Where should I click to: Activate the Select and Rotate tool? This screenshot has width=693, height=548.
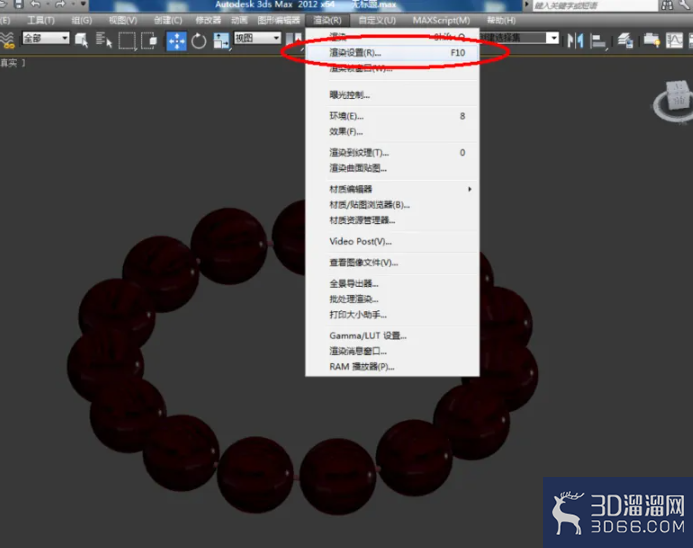click(x=198, y=41)
